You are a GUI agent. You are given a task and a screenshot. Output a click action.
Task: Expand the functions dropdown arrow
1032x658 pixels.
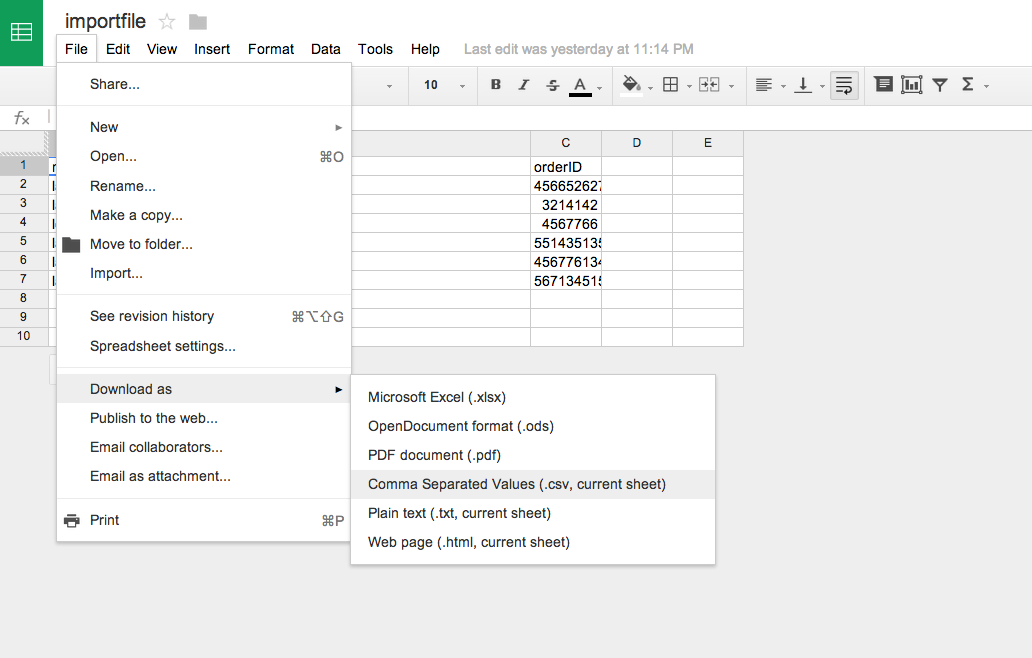986,86
